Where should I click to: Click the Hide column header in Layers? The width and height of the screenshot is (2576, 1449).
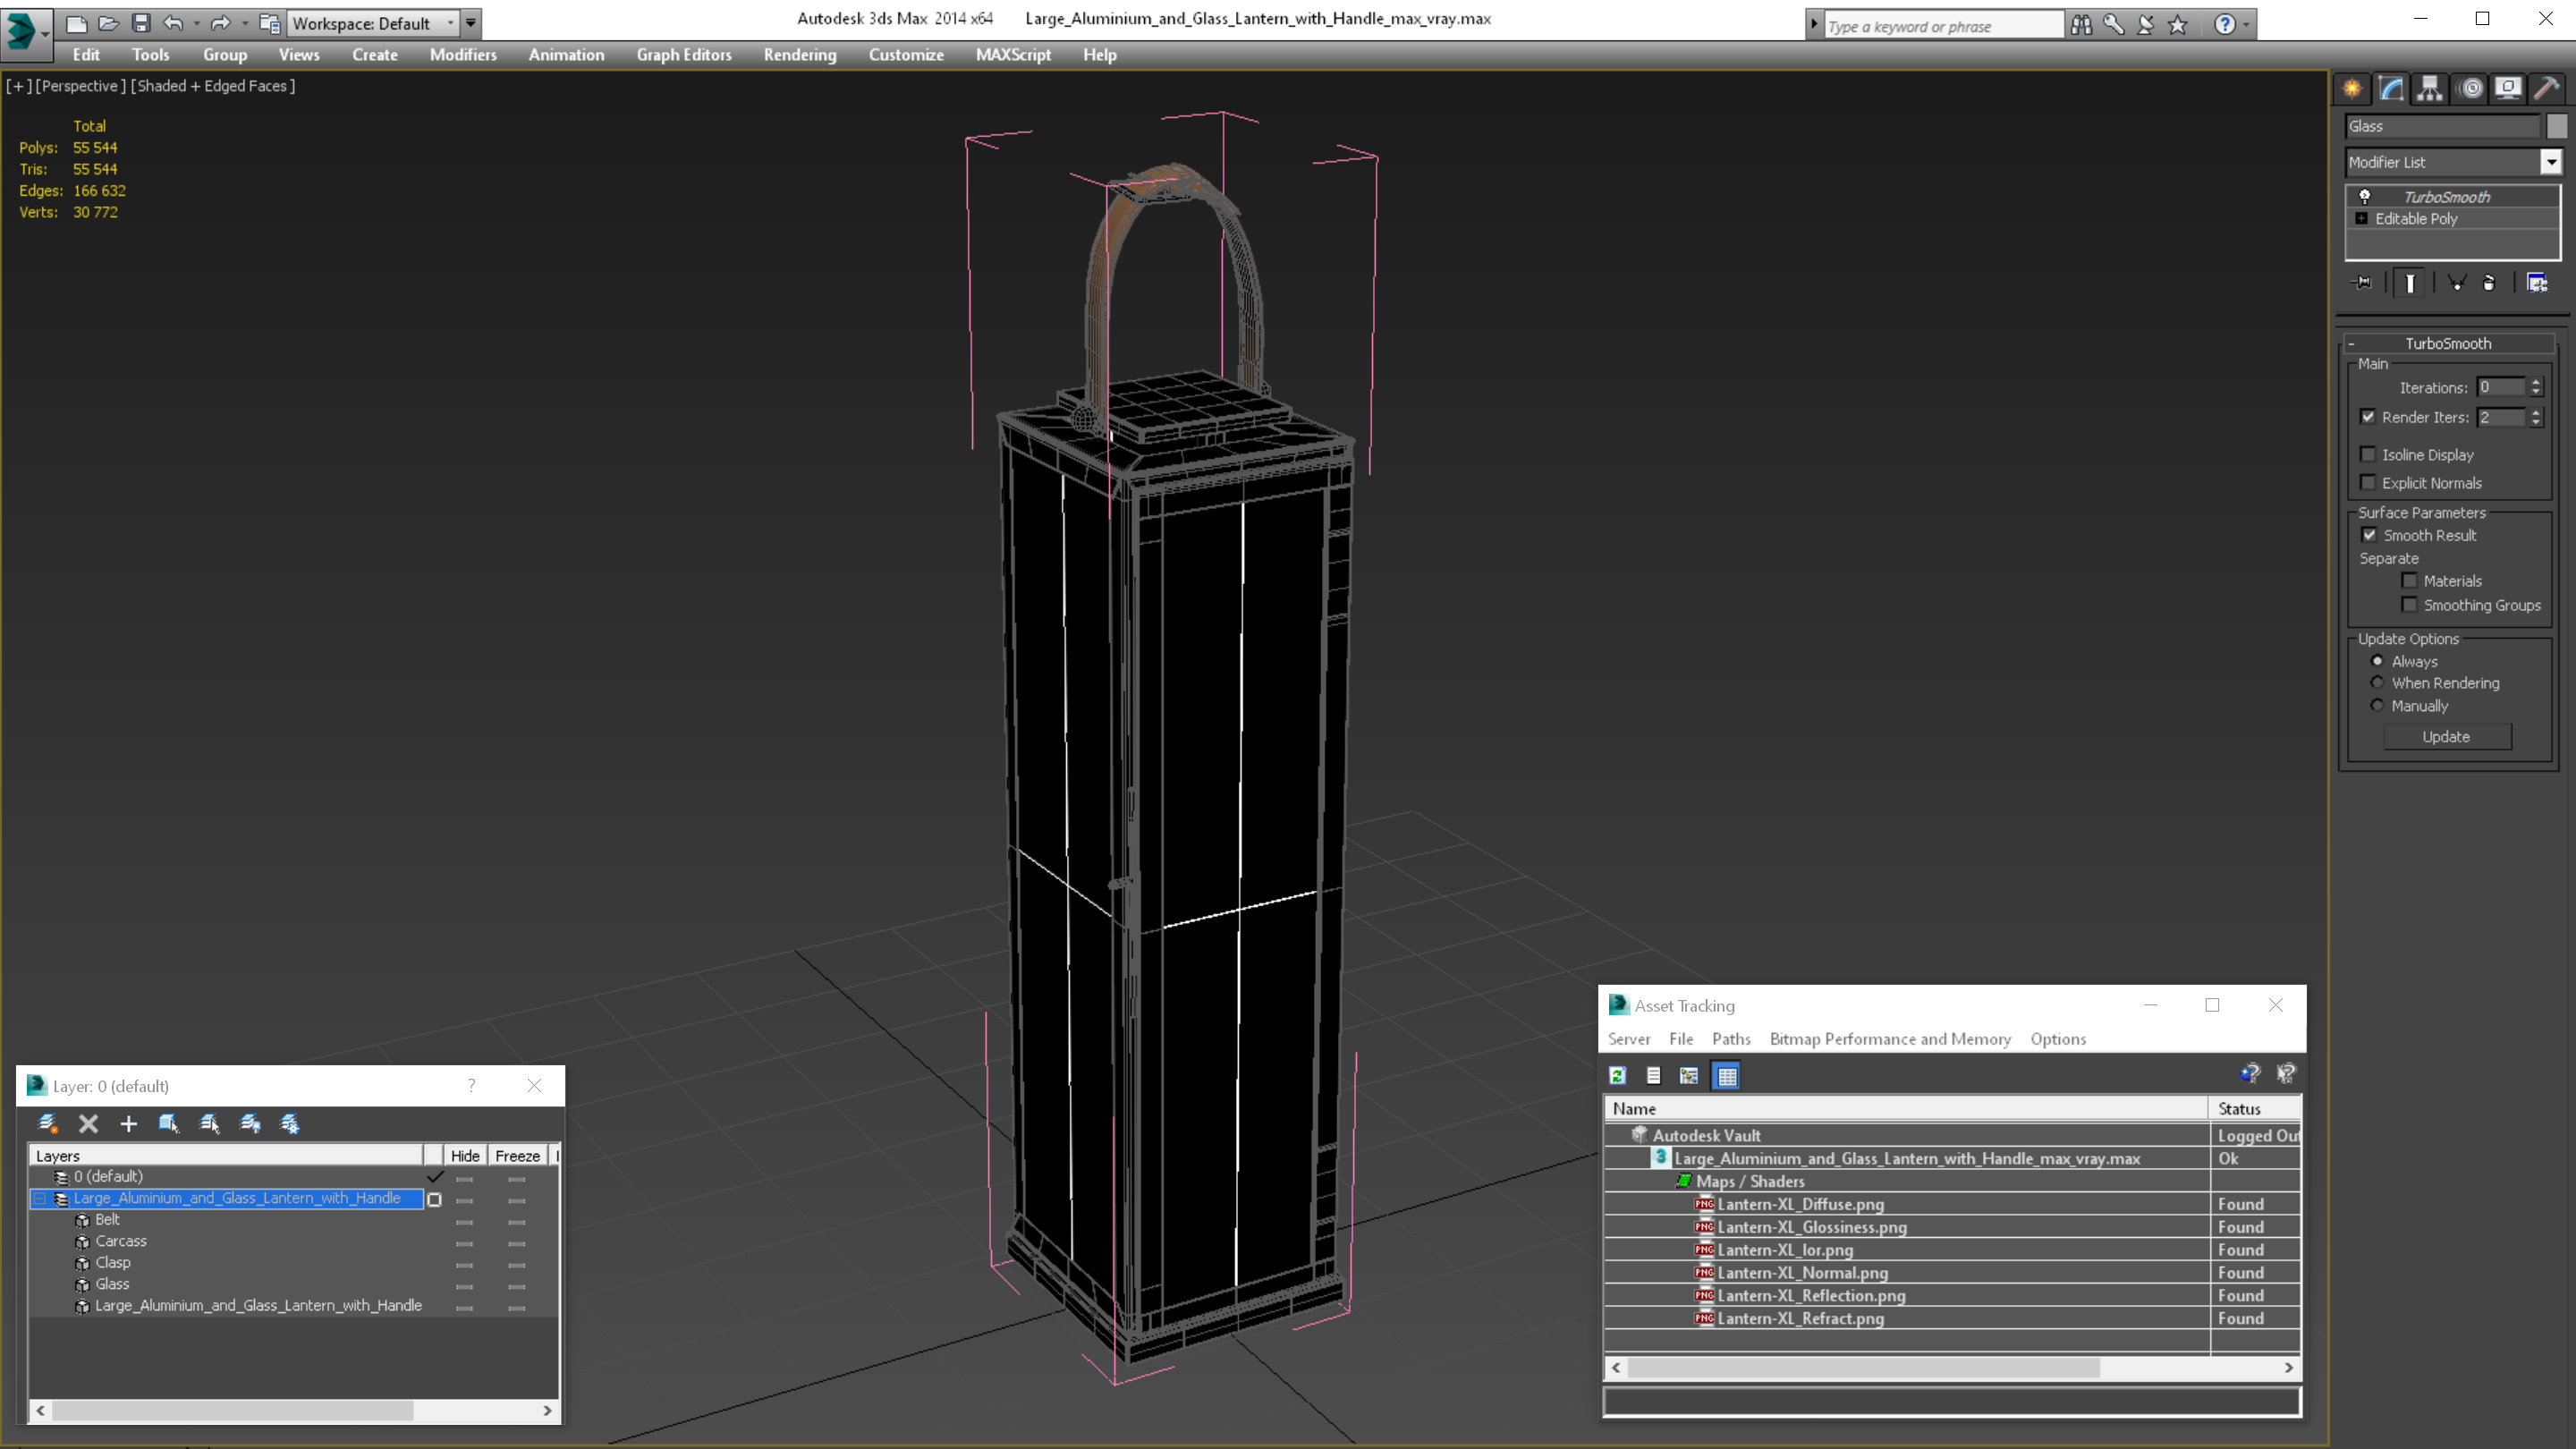[465, 1155]
